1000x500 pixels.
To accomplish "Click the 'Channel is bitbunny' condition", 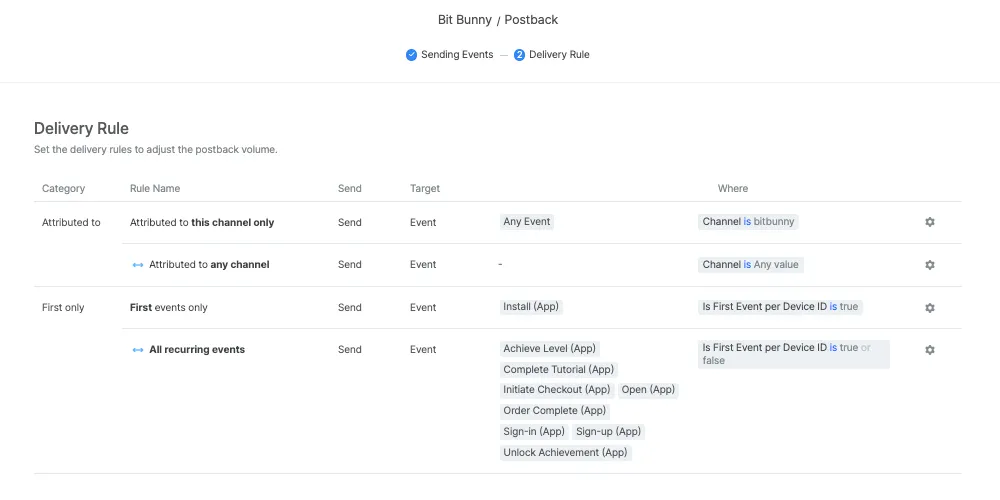I will coord(749,222).
